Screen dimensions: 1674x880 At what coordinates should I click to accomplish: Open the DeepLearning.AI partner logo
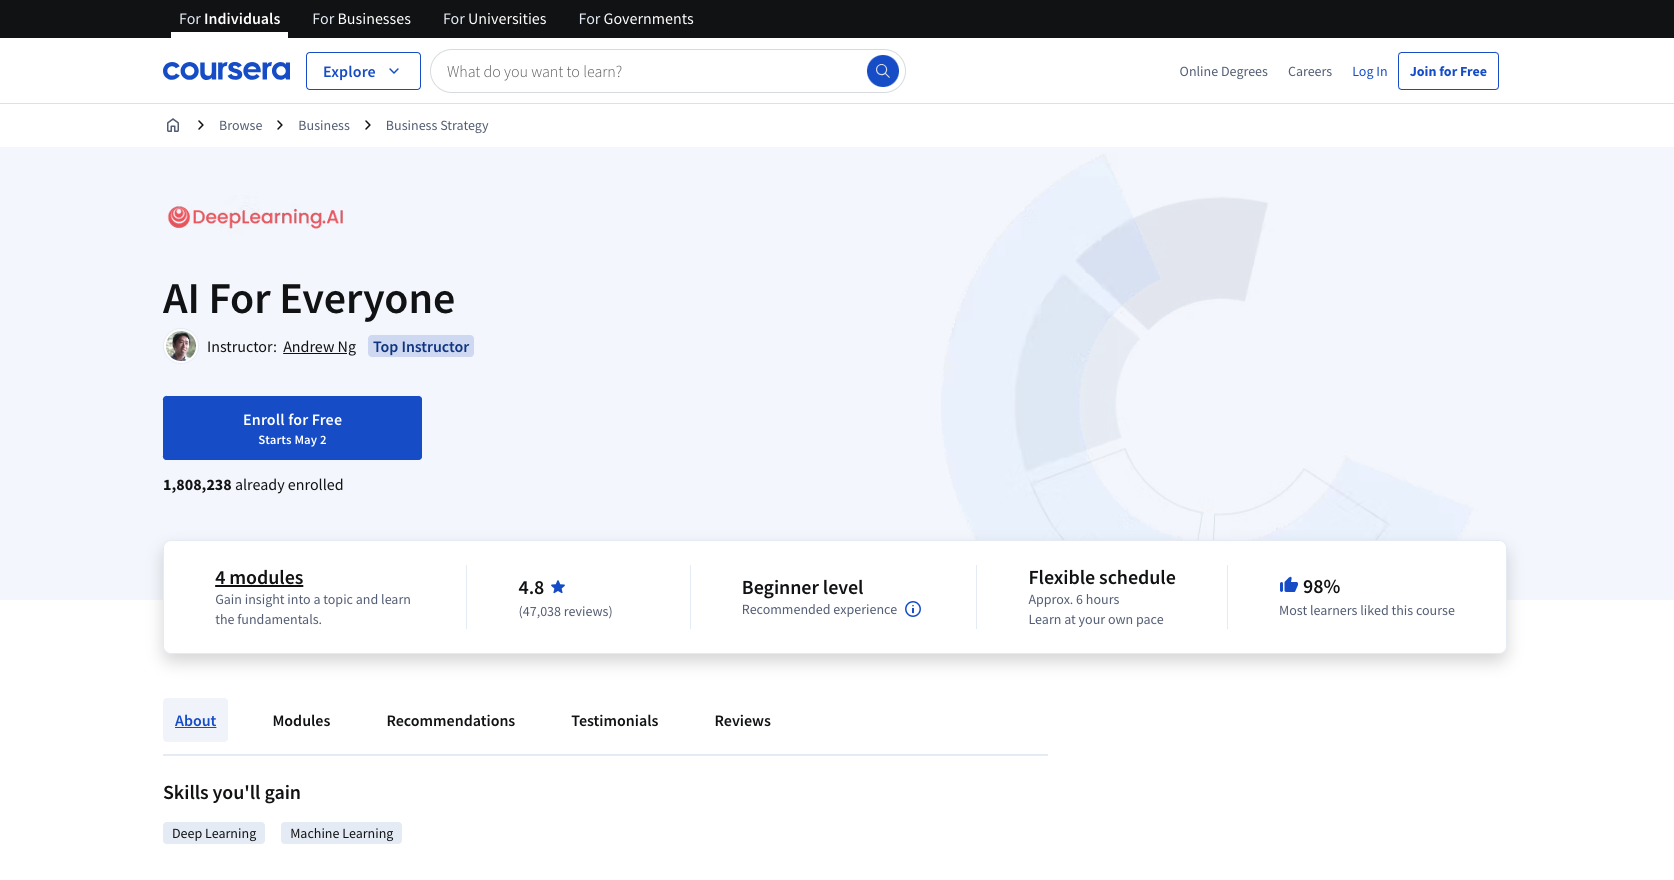256,217
